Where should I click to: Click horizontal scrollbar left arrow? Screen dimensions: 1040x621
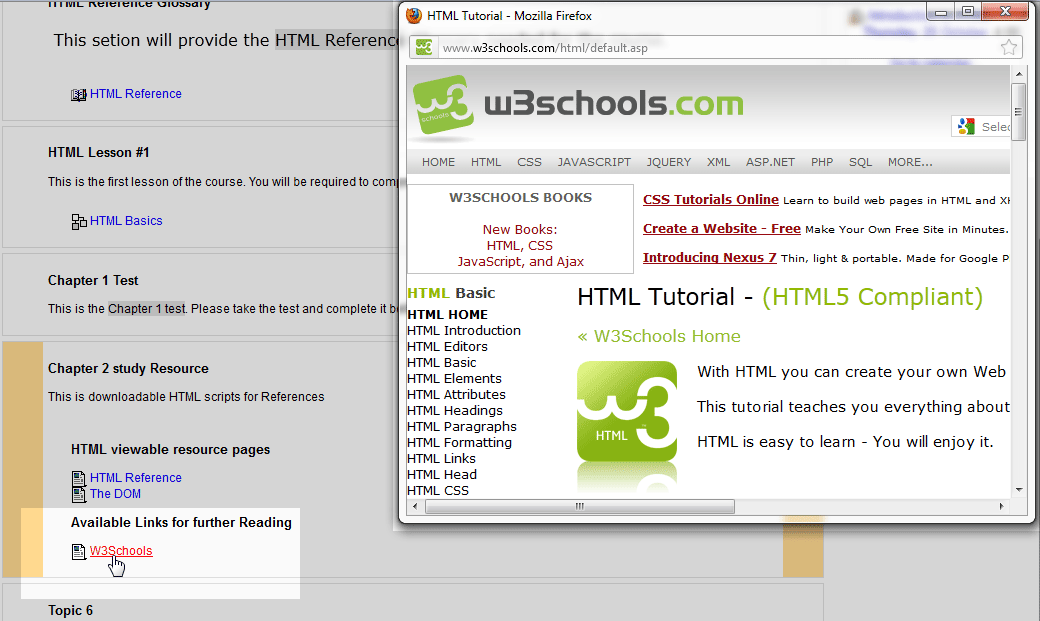coord(416,506)
